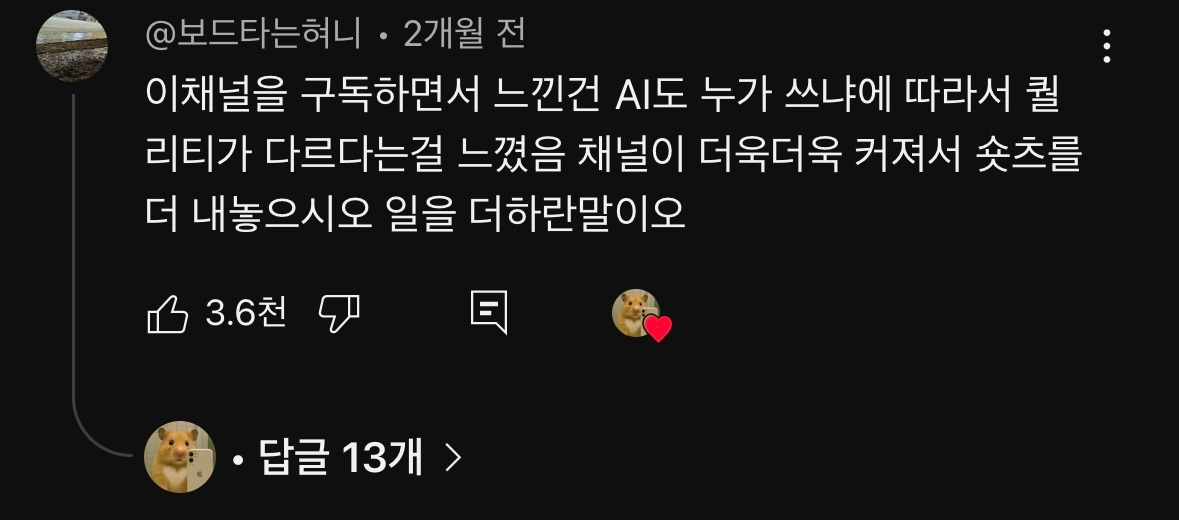Open the reply box via speech-bubble icon
Screen dimensions: 1179x520
coord(489,313)
